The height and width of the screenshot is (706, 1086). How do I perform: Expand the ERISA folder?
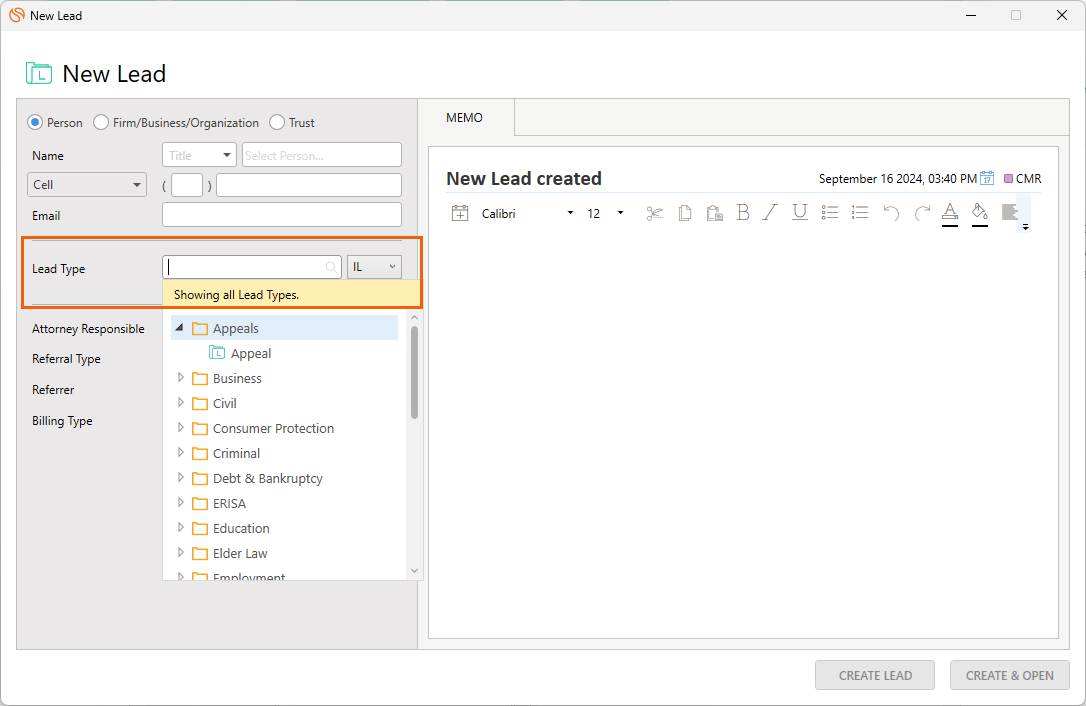click(180, 502)
